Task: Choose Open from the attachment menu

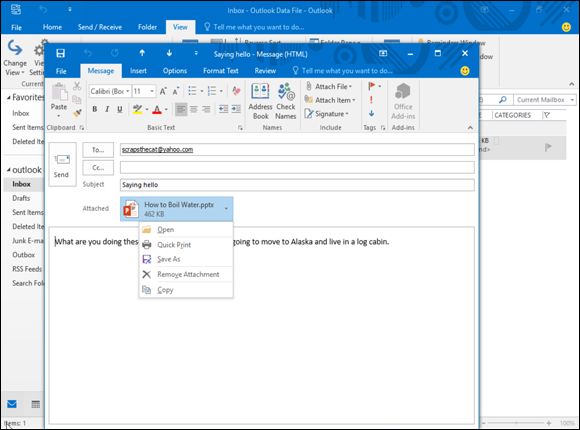Action: tap(186, 229)
